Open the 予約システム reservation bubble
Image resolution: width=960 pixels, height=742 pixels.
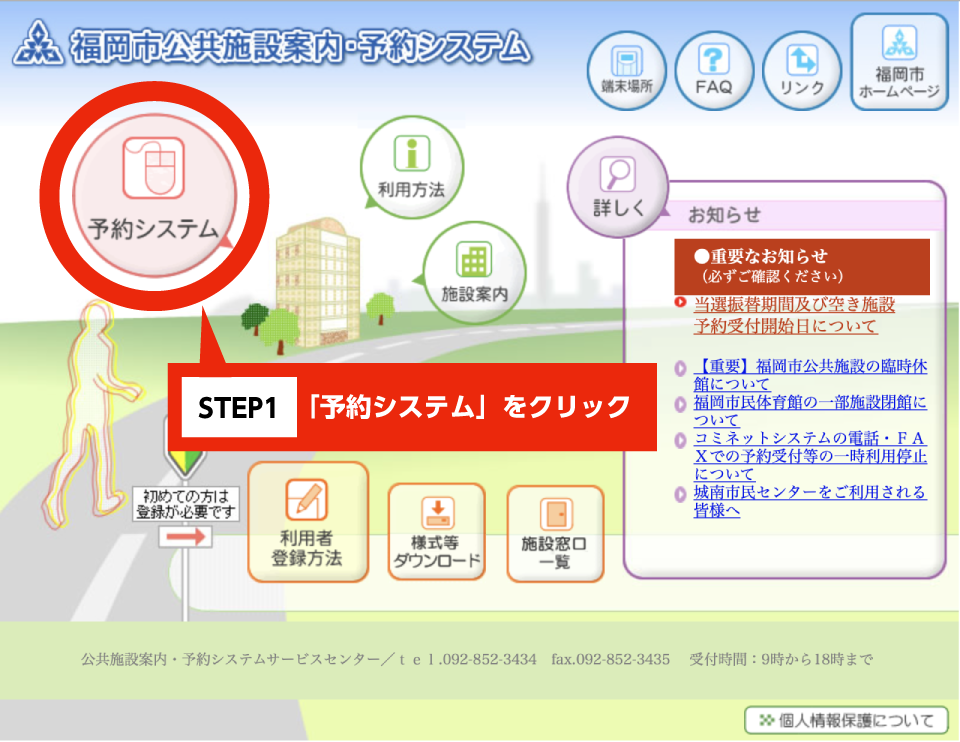coord(154,195)
